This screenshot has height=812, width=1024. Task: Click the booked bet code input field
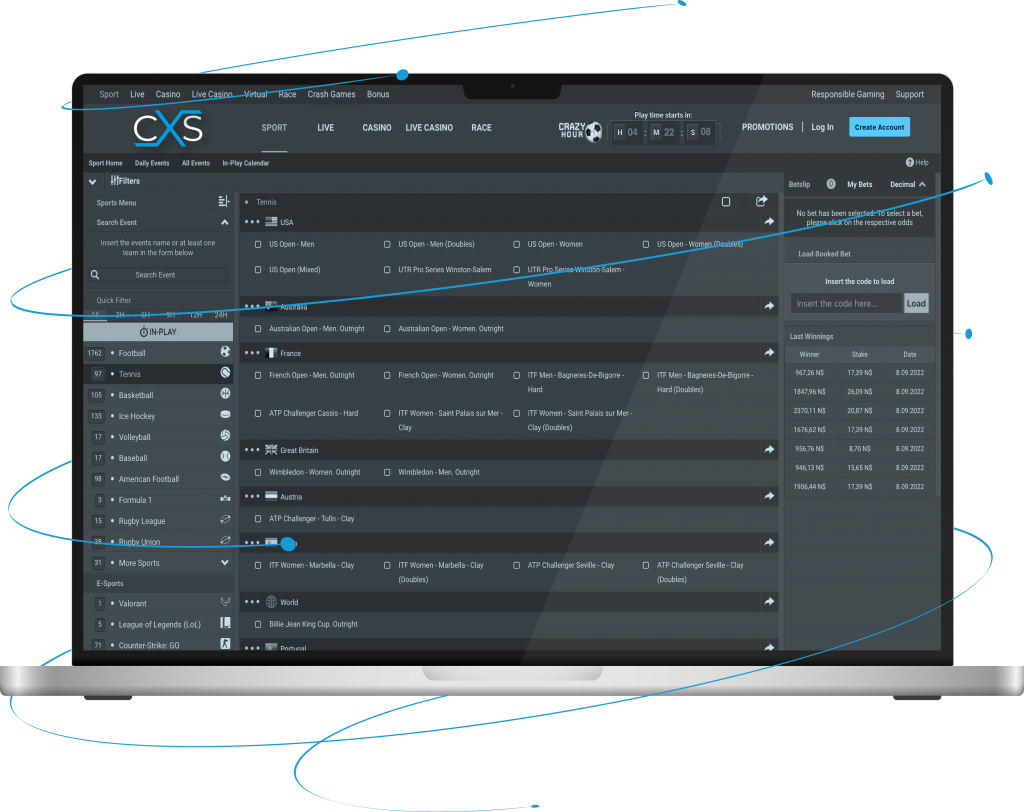coord(846,303)
